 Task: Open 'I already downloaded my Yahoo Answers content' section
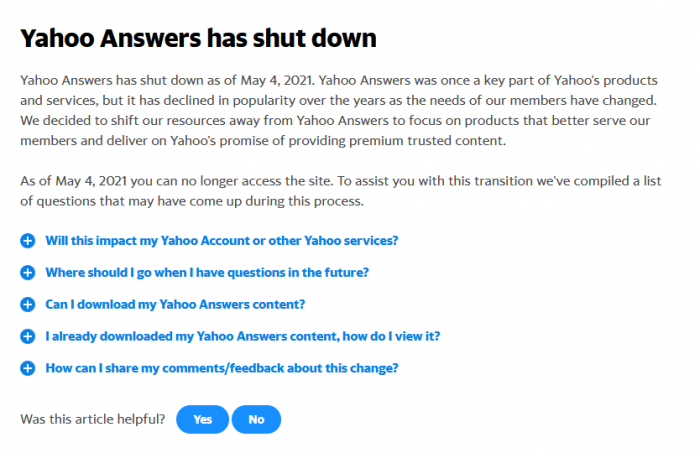[242, 336]
